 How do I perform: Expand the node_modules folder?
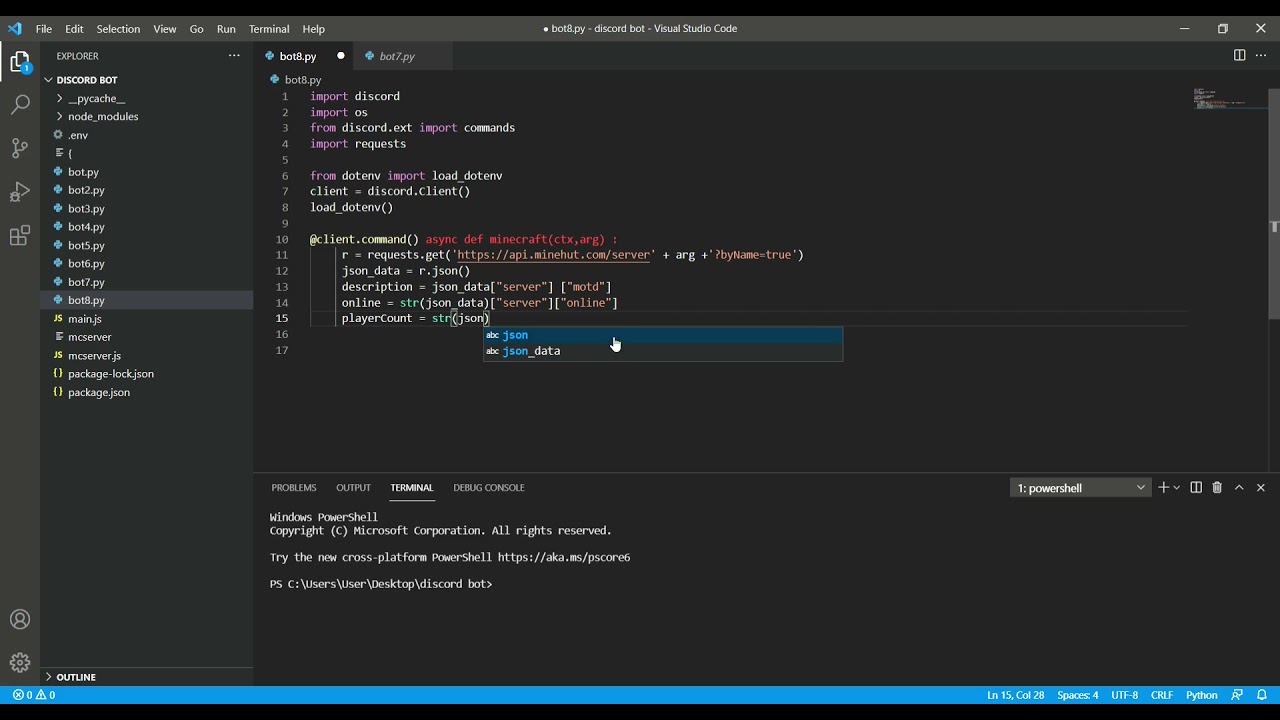click(103, 117)
